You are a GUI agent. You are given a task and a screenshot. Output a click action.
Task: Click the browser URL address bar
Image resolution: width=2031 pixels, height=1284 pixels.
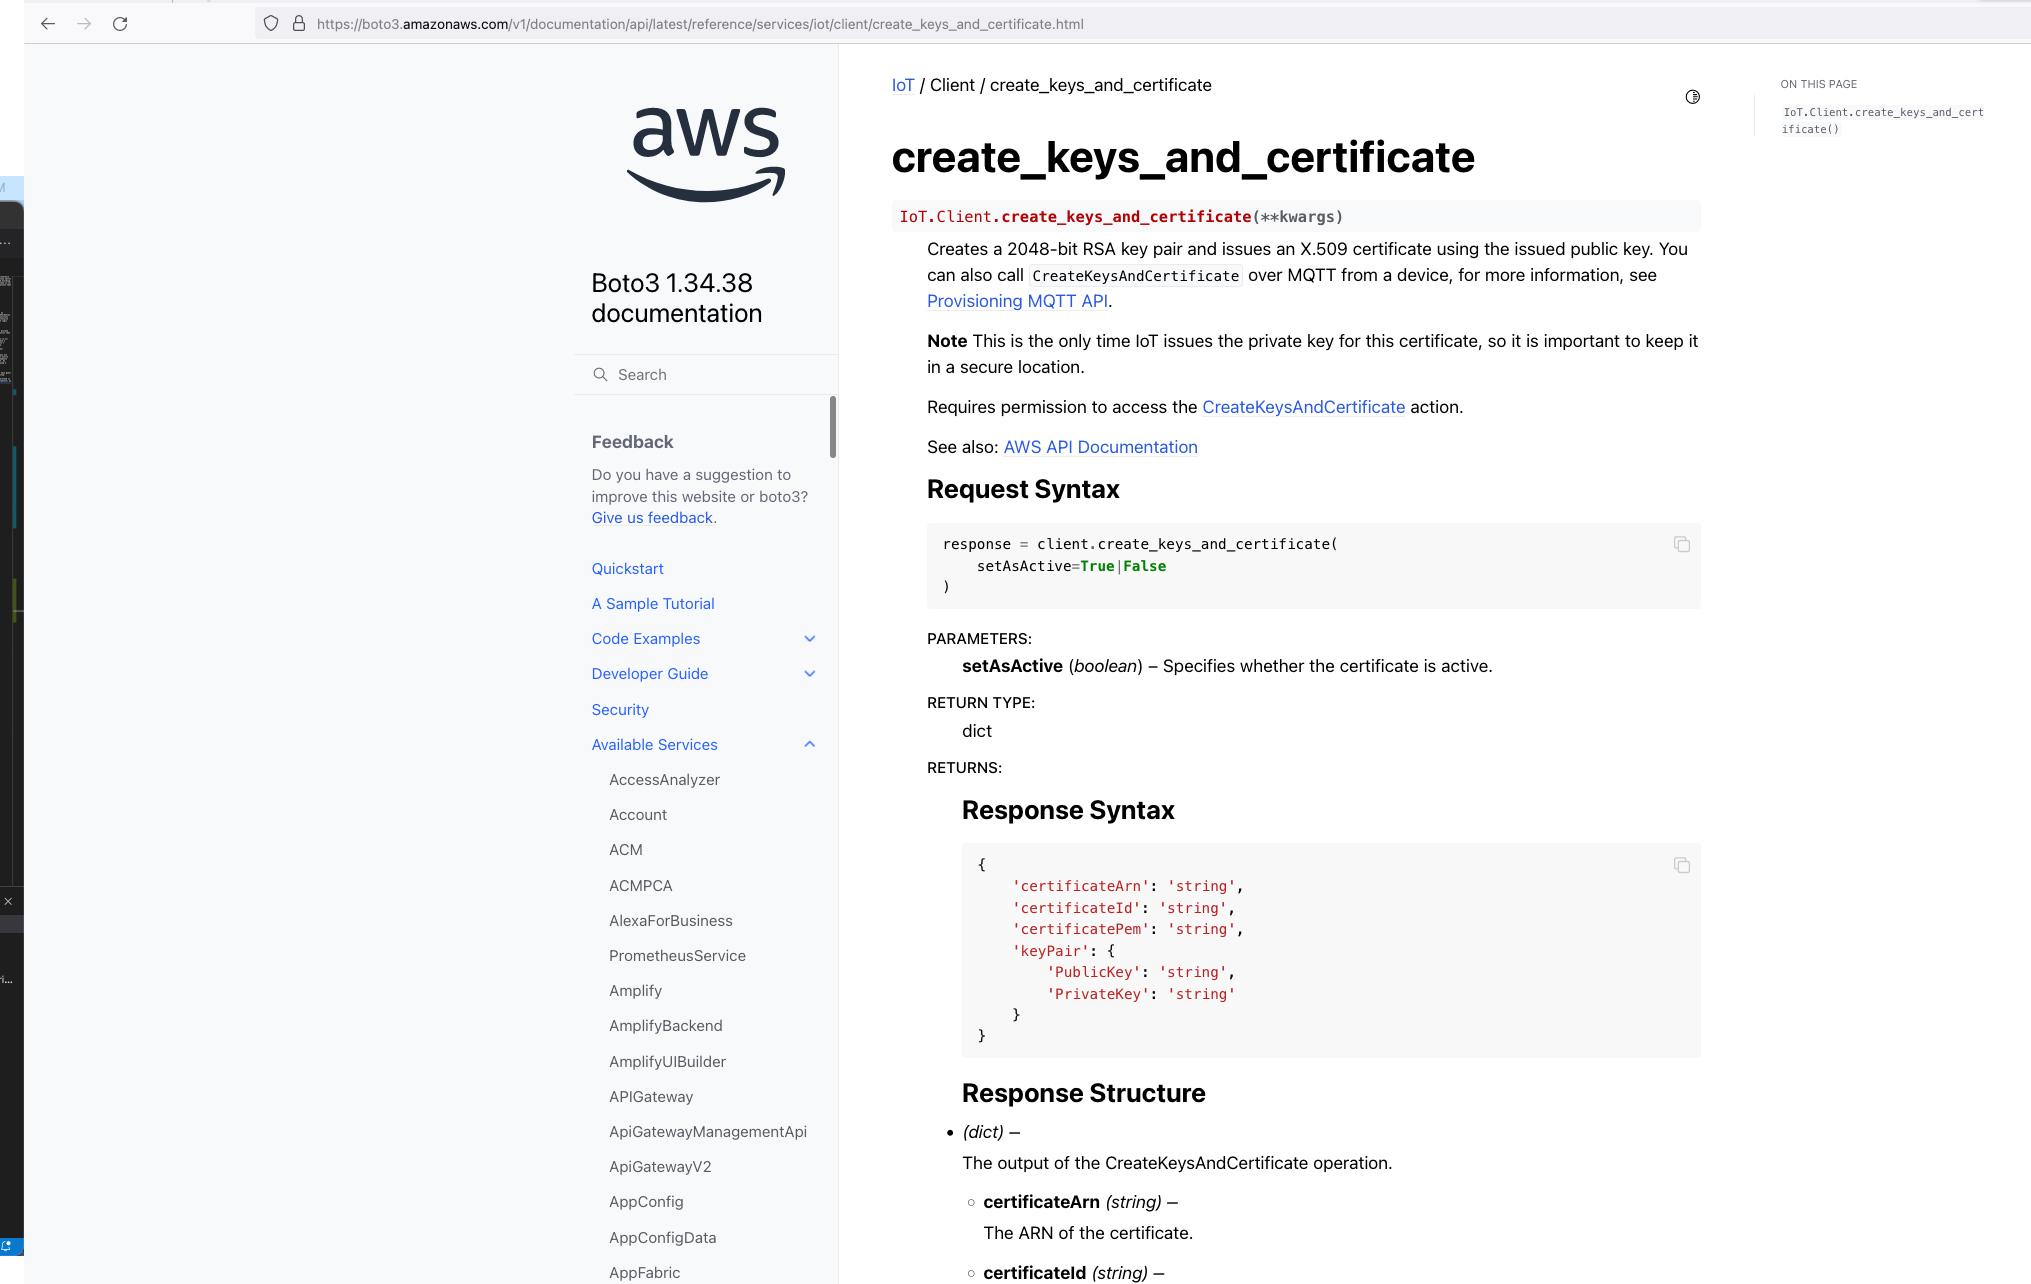(1140, 24)
